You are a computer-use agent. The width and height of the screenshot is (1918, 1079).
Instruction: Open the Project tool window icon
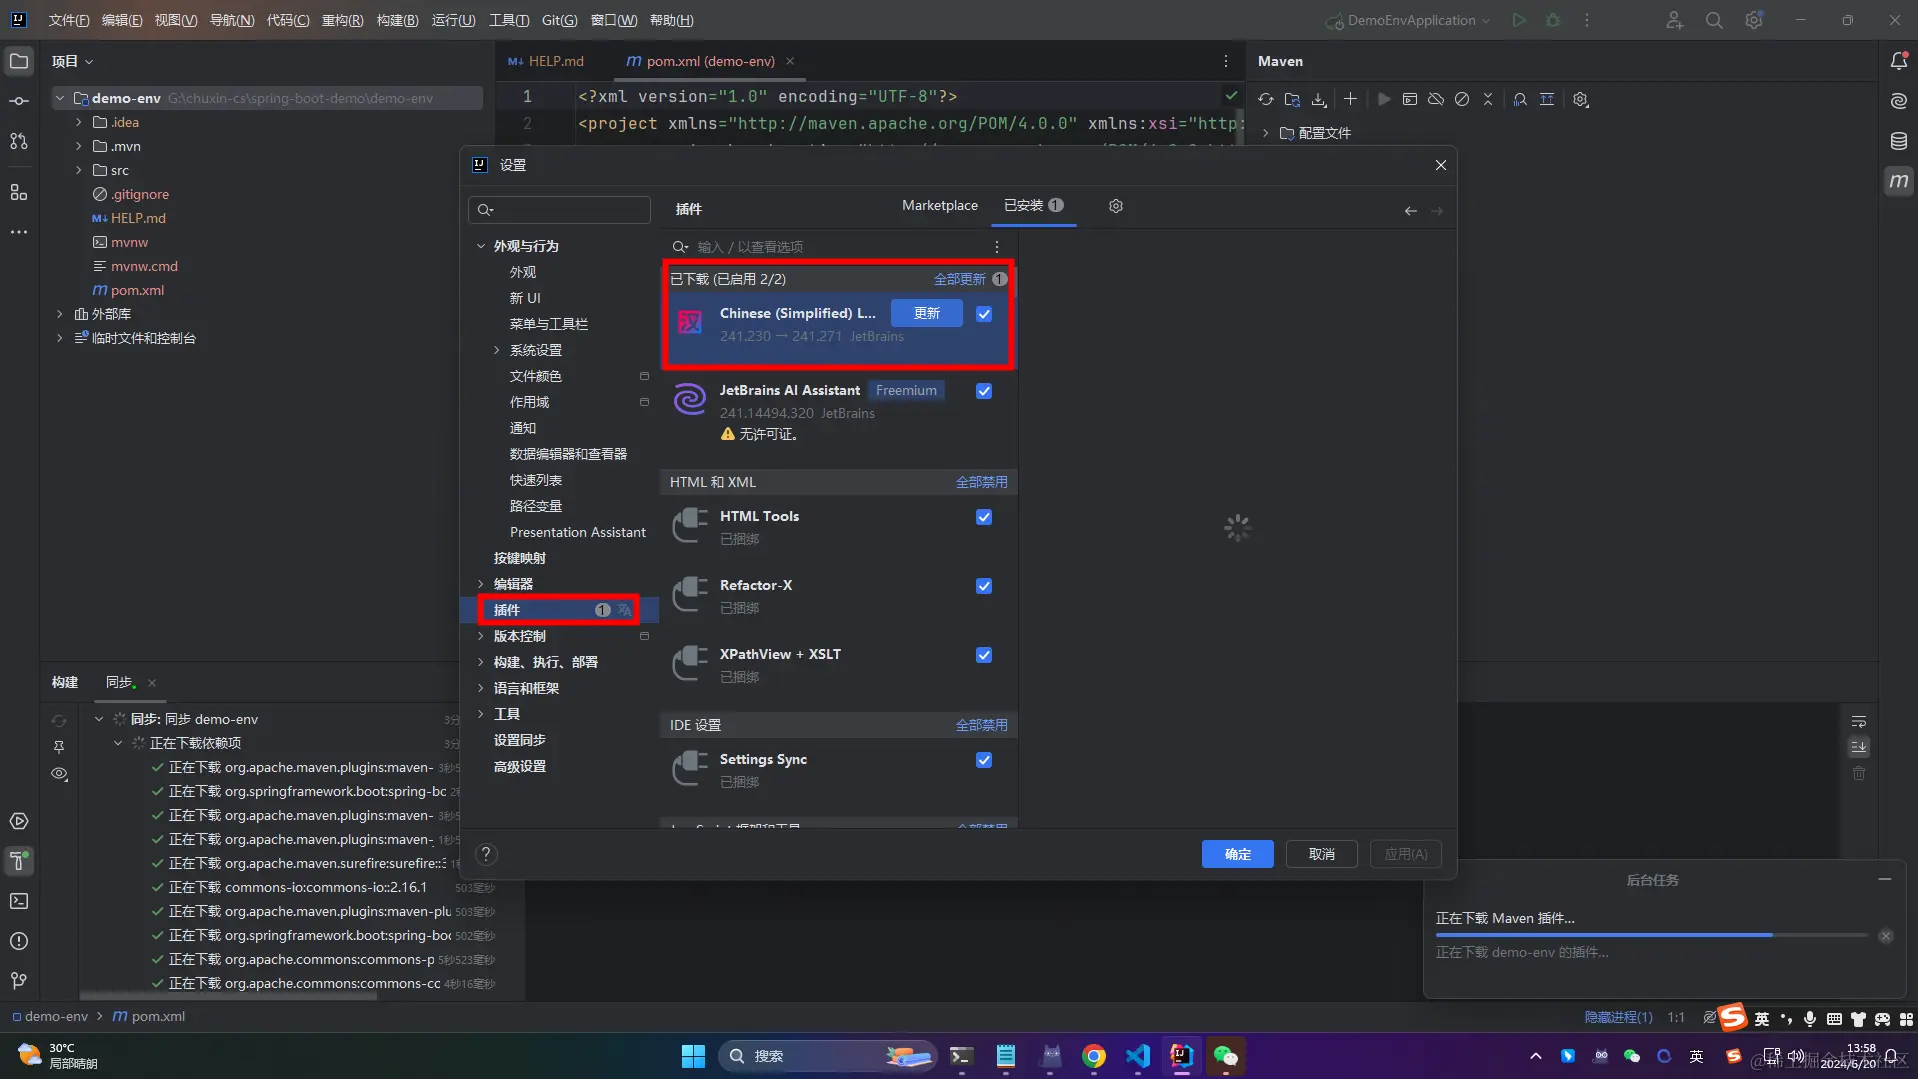point(19,61)
